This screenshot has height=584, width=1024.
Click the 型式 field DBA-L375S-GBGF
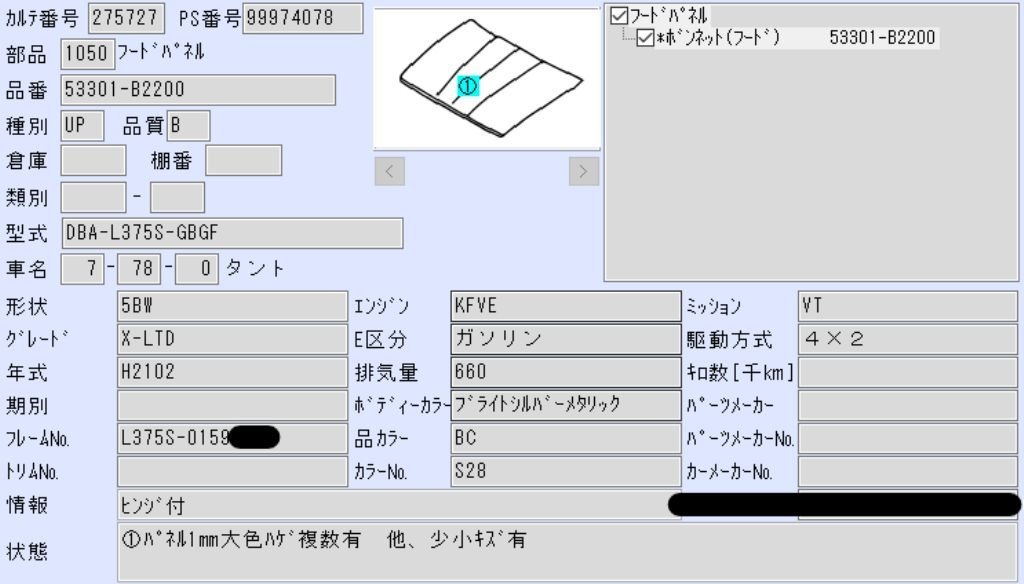coord(232,233)
